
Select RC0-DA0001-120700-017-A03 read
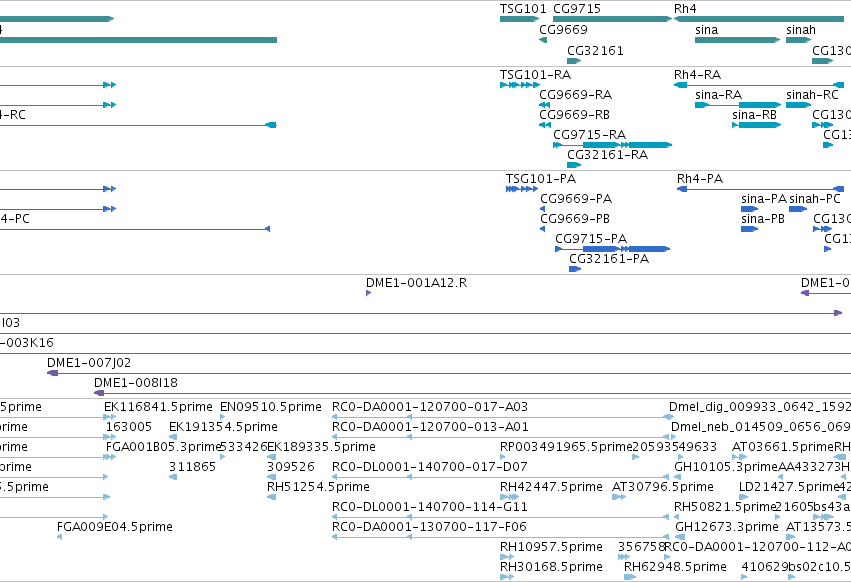[503, 417]
